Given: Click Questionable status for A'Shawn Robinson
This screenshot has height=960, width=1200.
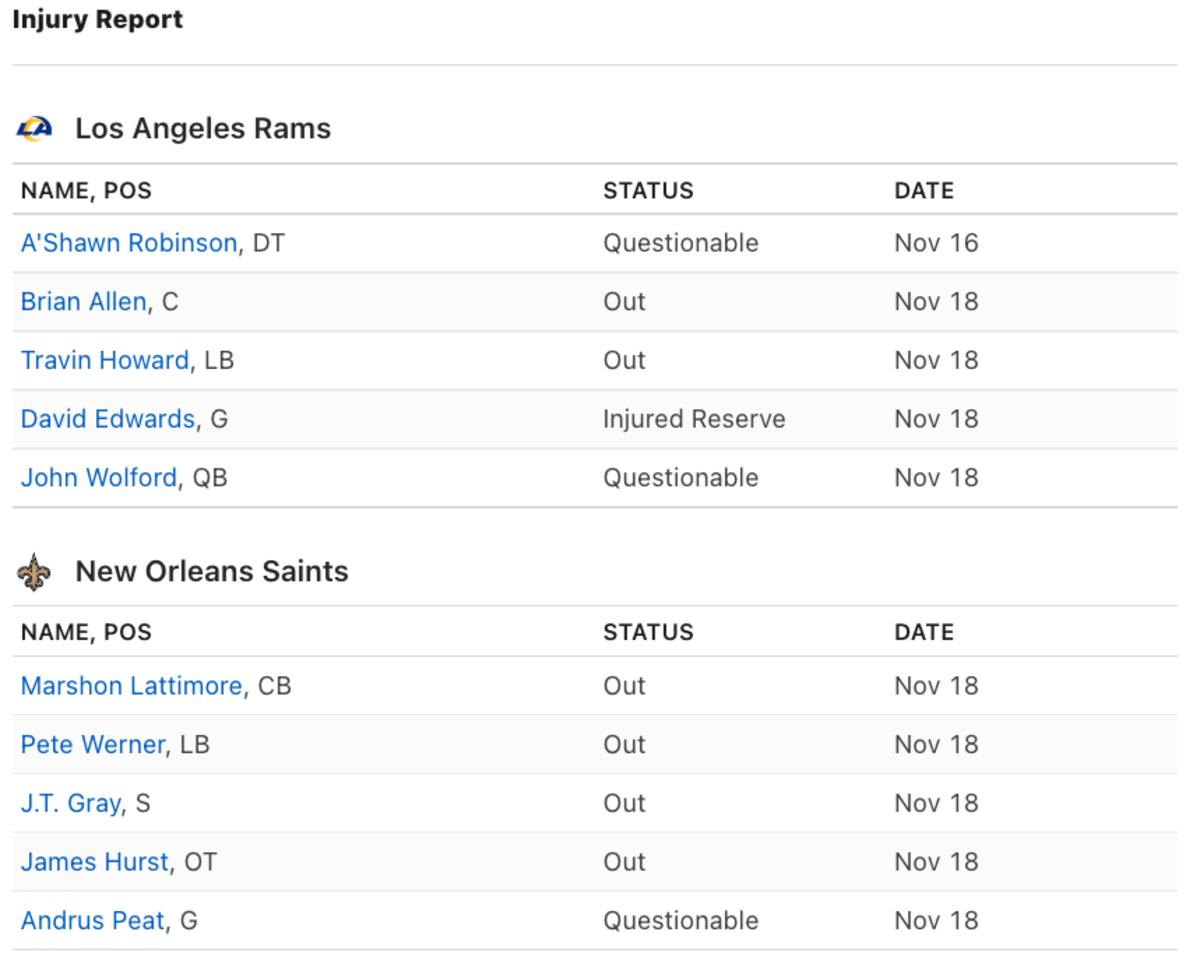Looking at the screenshot, I should (681, 243).
